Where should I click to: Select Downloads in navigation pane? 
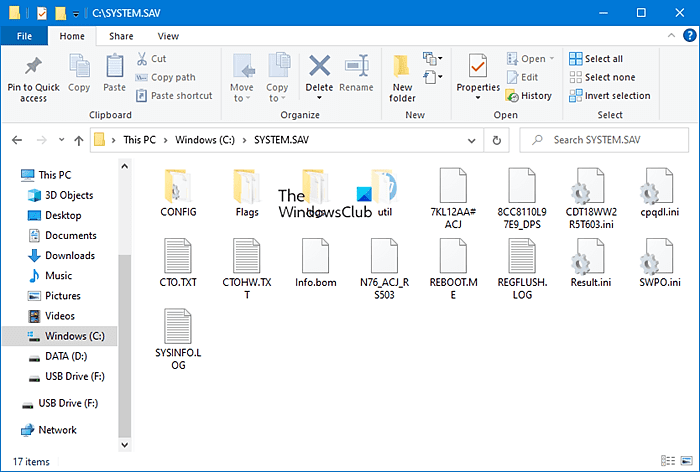click(x=69, y=255)
